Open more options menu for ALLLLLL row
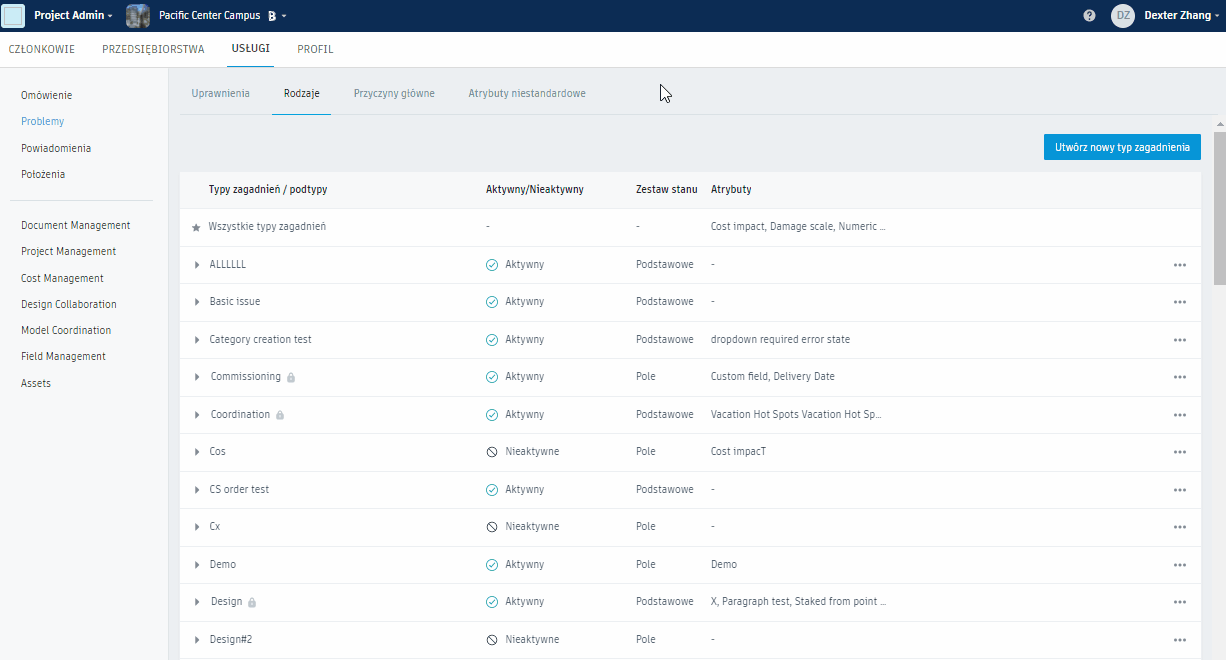This screenshot has width=1226, height=660. coord(1180,265)
